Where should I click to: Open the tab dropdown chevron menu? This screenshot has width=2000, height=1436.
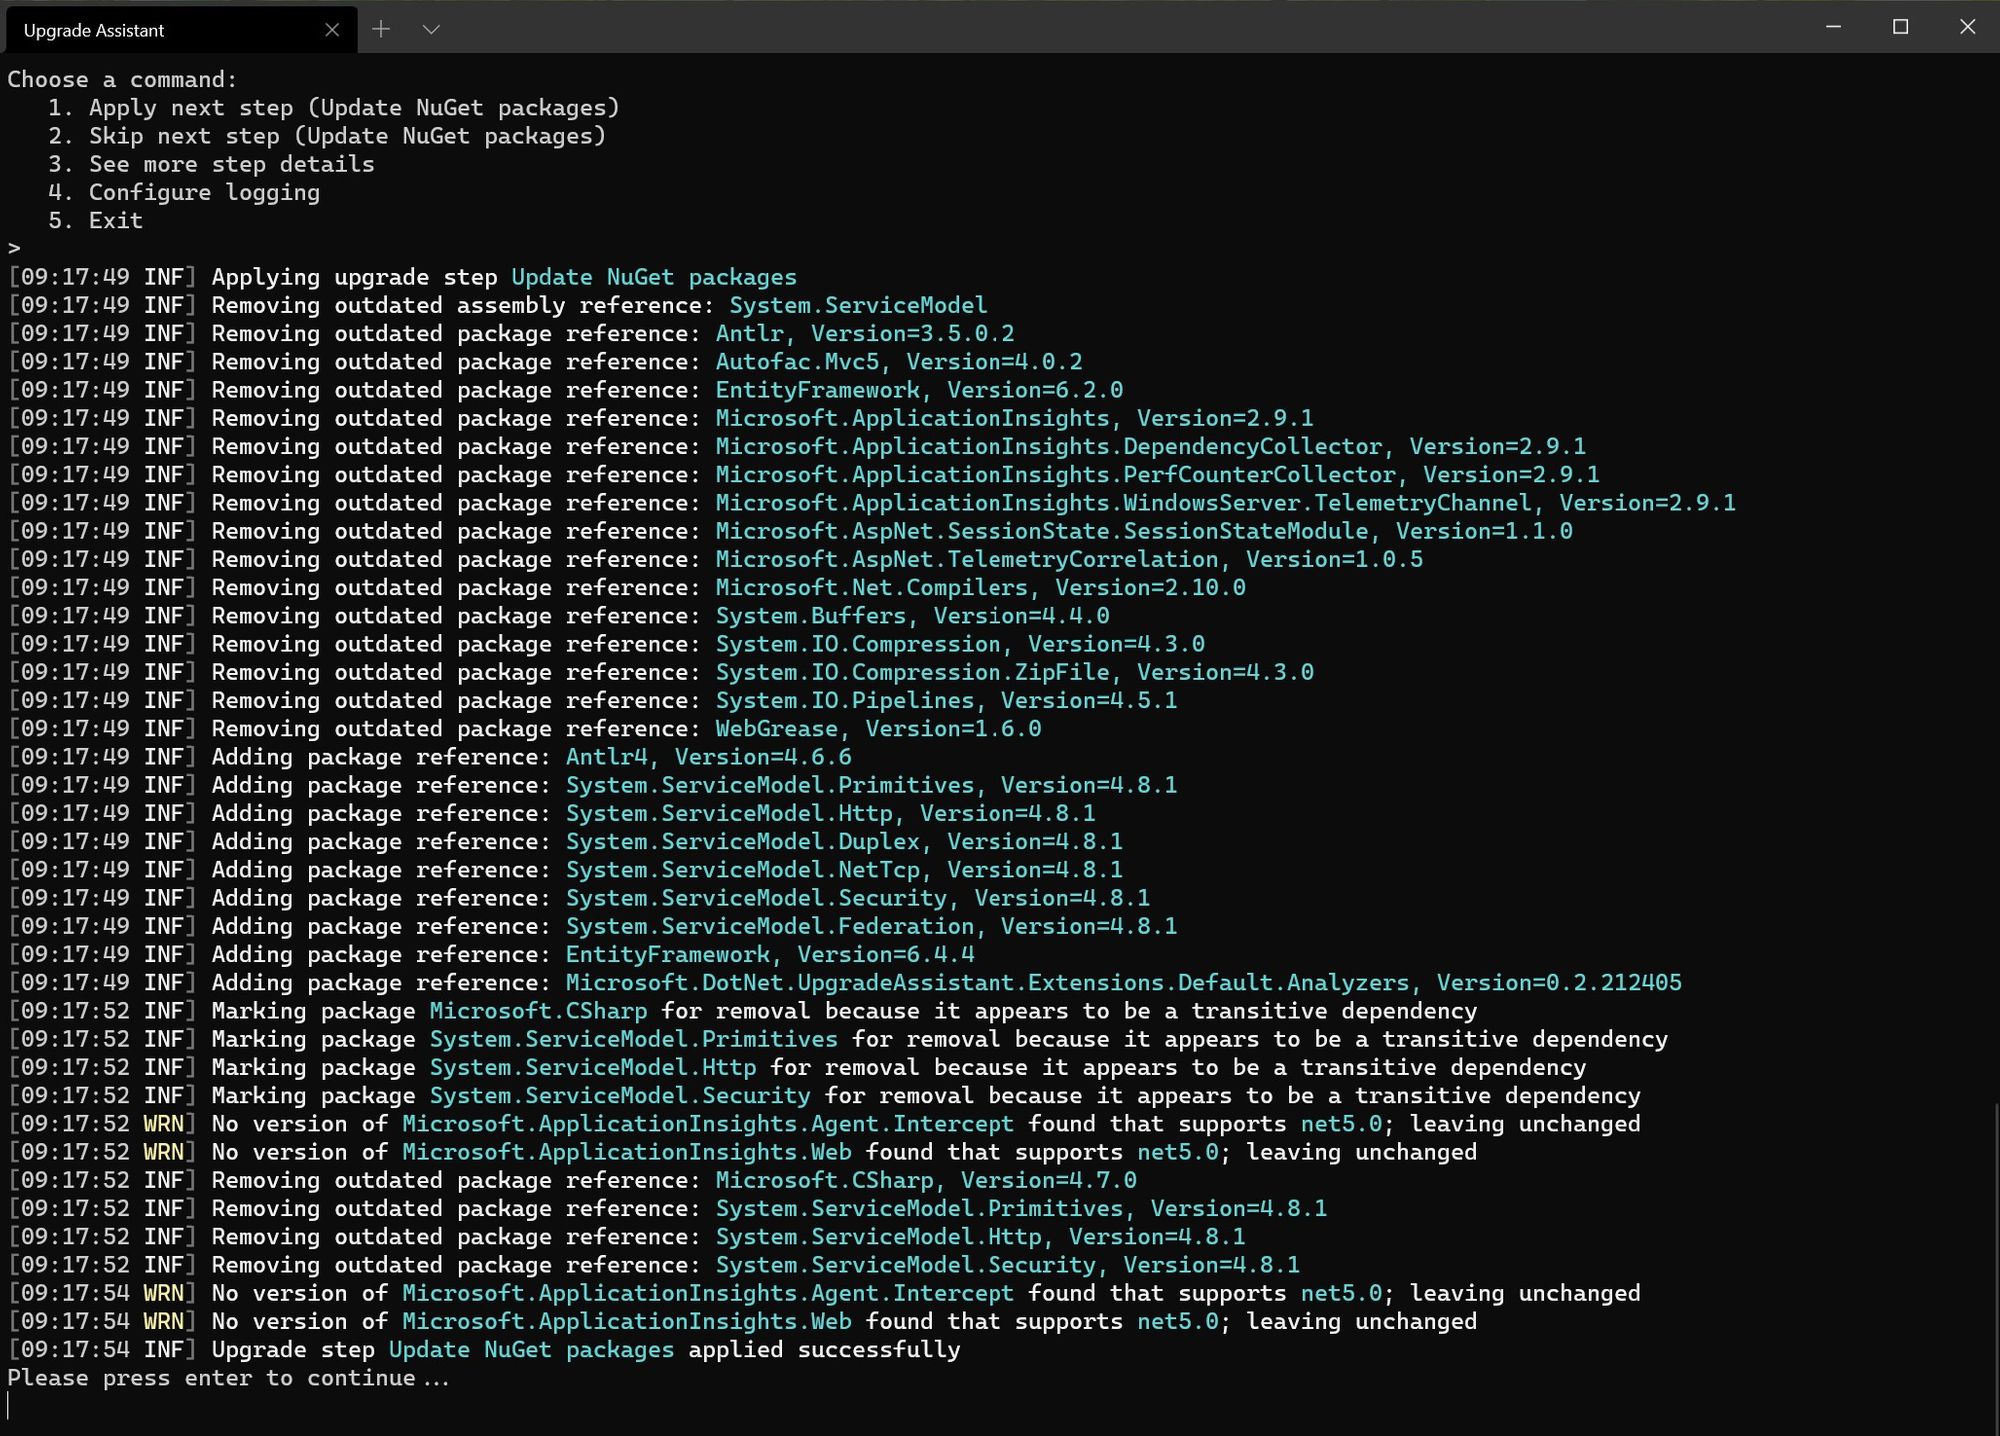coord(430,30)
